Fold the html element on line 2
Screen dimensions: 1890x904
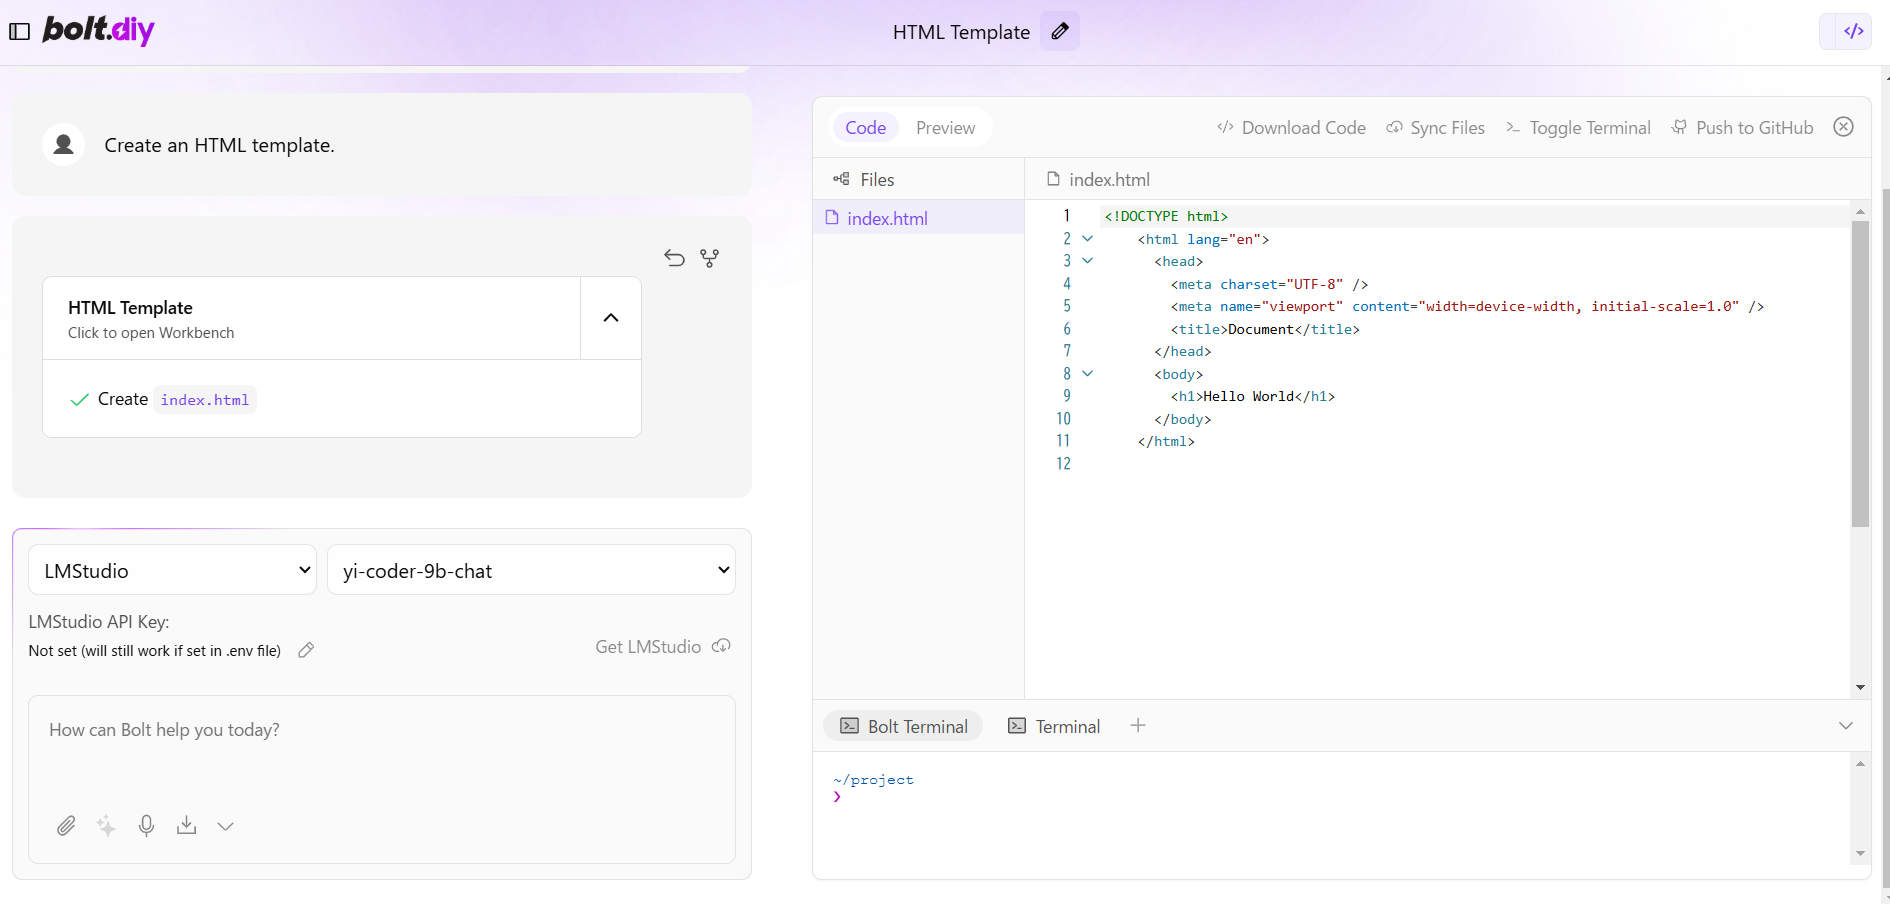(1088, 239)
